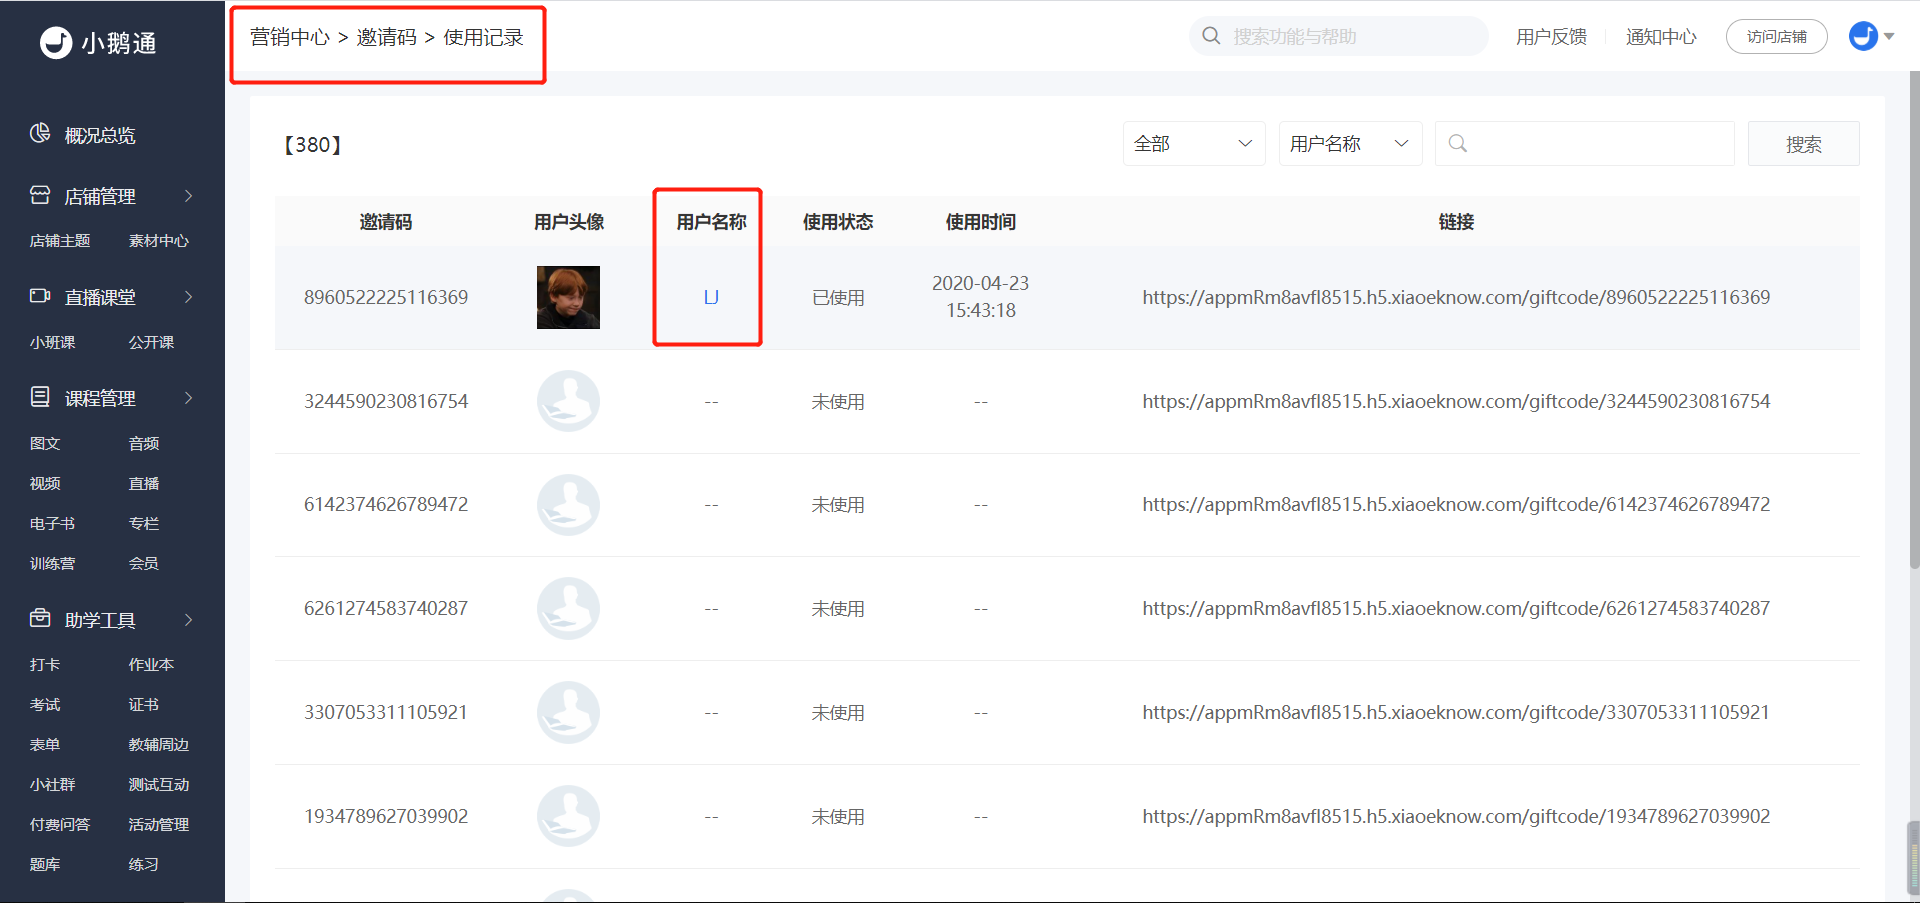Click the 小鹅通 logo icon
This screenshot has width=1920, height=903.
tap(56, 42)
